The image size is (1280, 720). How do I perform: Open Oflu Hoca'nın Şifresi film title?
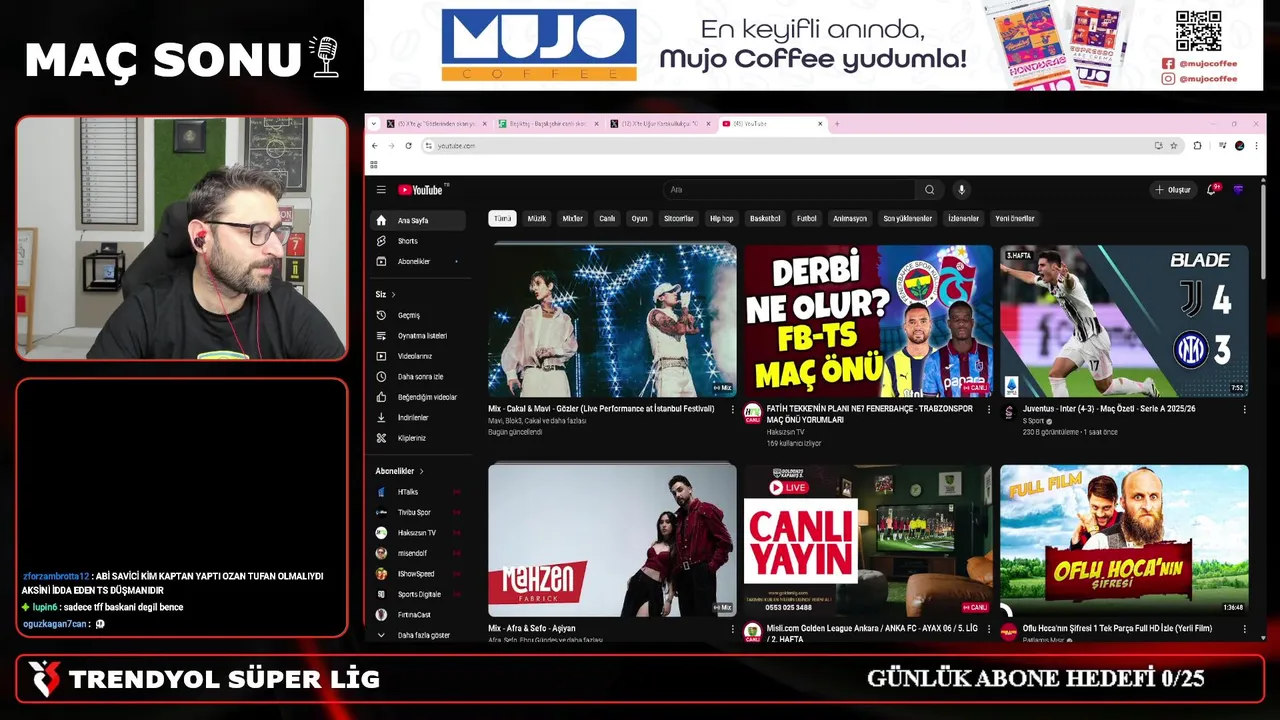click(x=1117, y=629)
